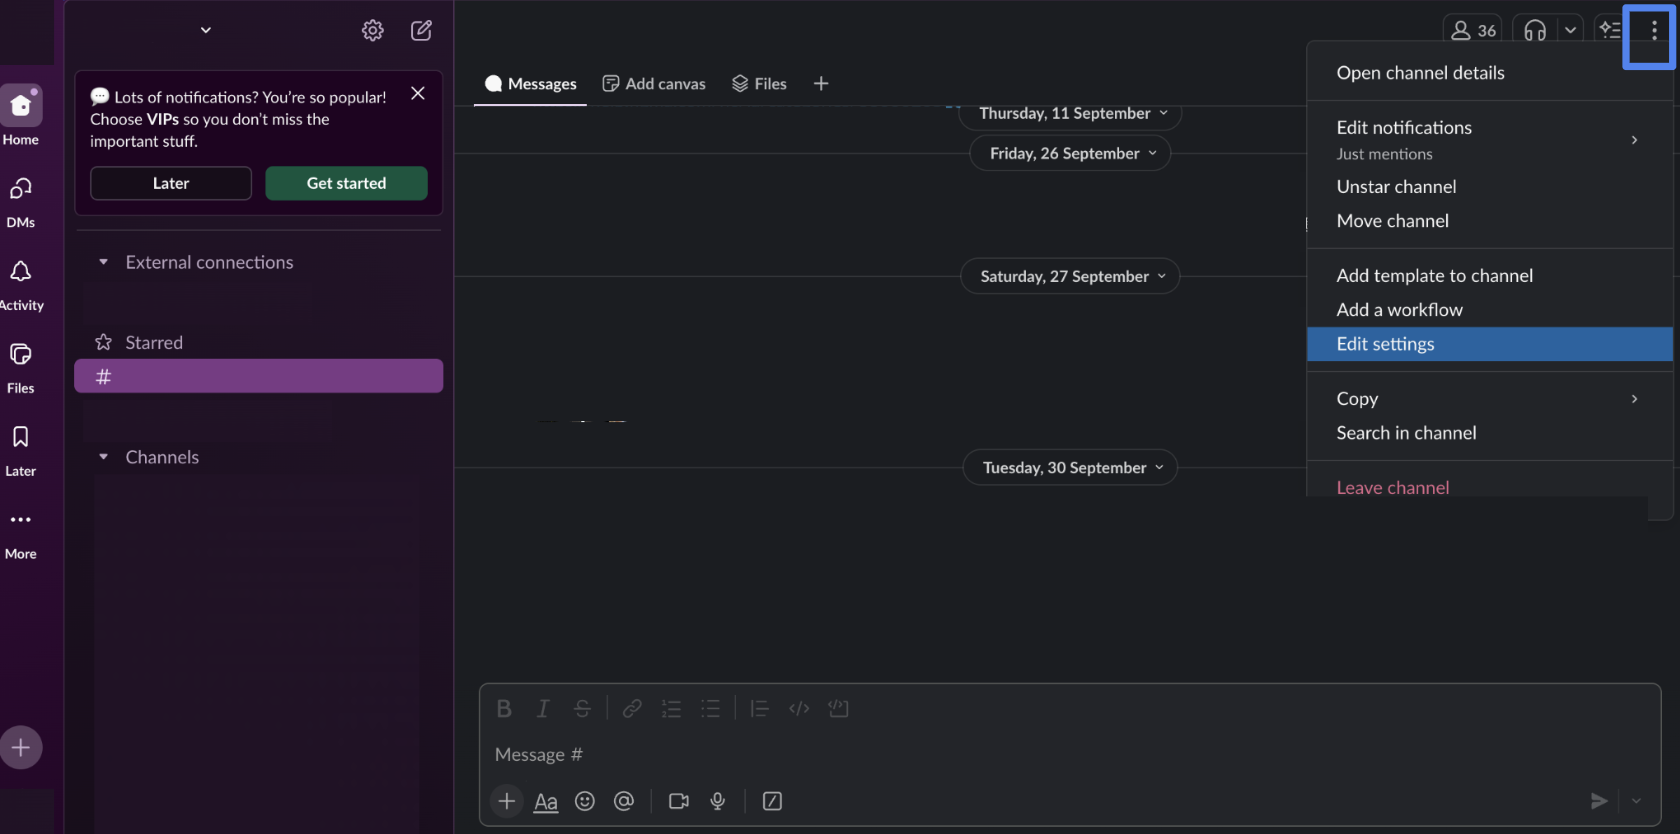Record an audio clip with microphone
This screenshot has width=1680, height=834.
(x=717, y=801)
